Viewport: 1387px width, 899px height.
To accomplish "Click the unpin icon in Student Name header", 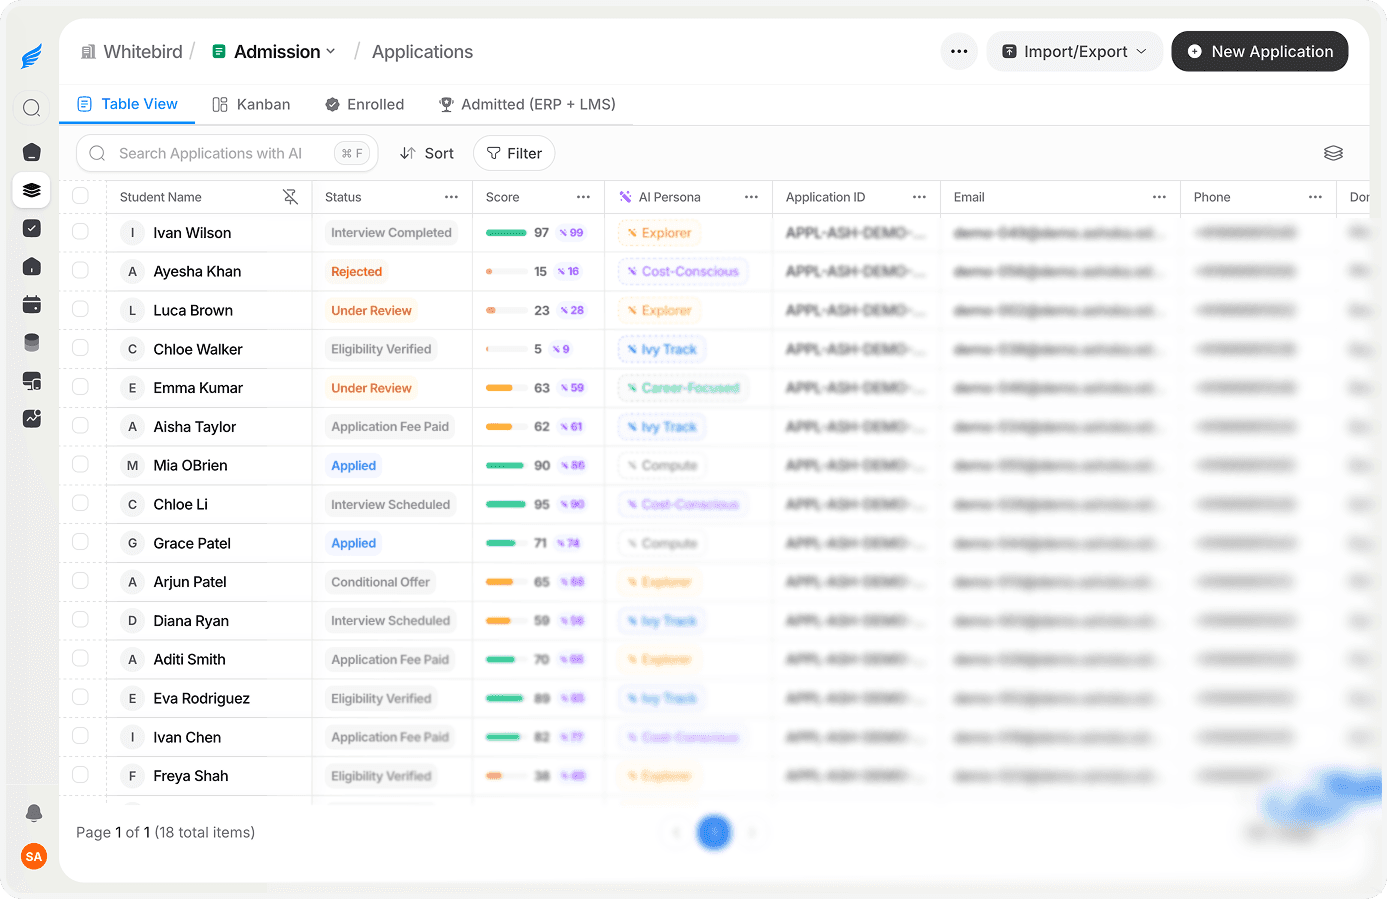I will click(291, 197).
